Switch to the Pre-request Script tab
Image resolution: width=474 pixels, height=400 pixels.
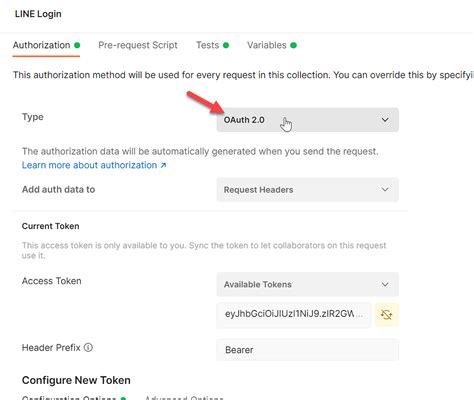(138, 45)
